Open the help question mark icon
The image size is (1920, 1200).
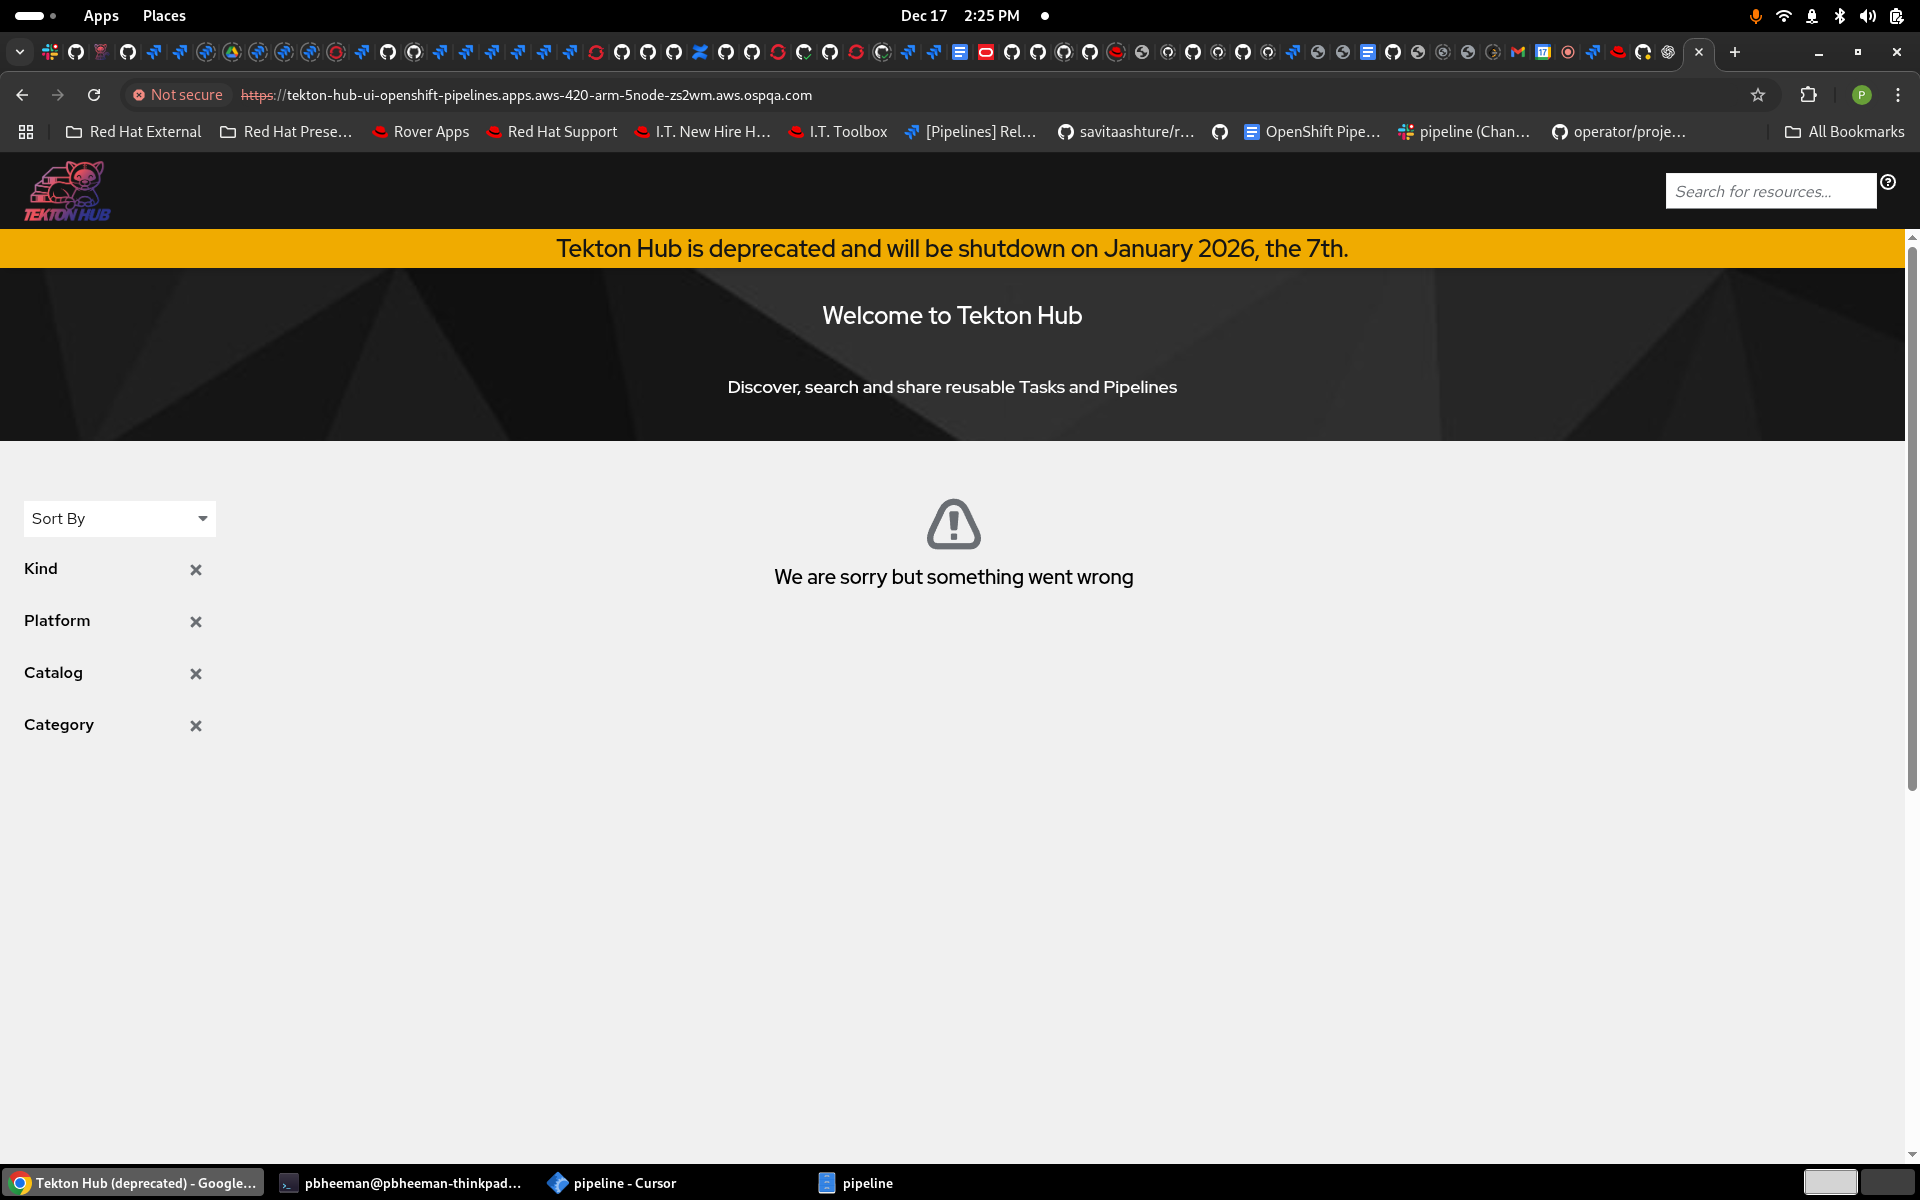point(1888,182)
